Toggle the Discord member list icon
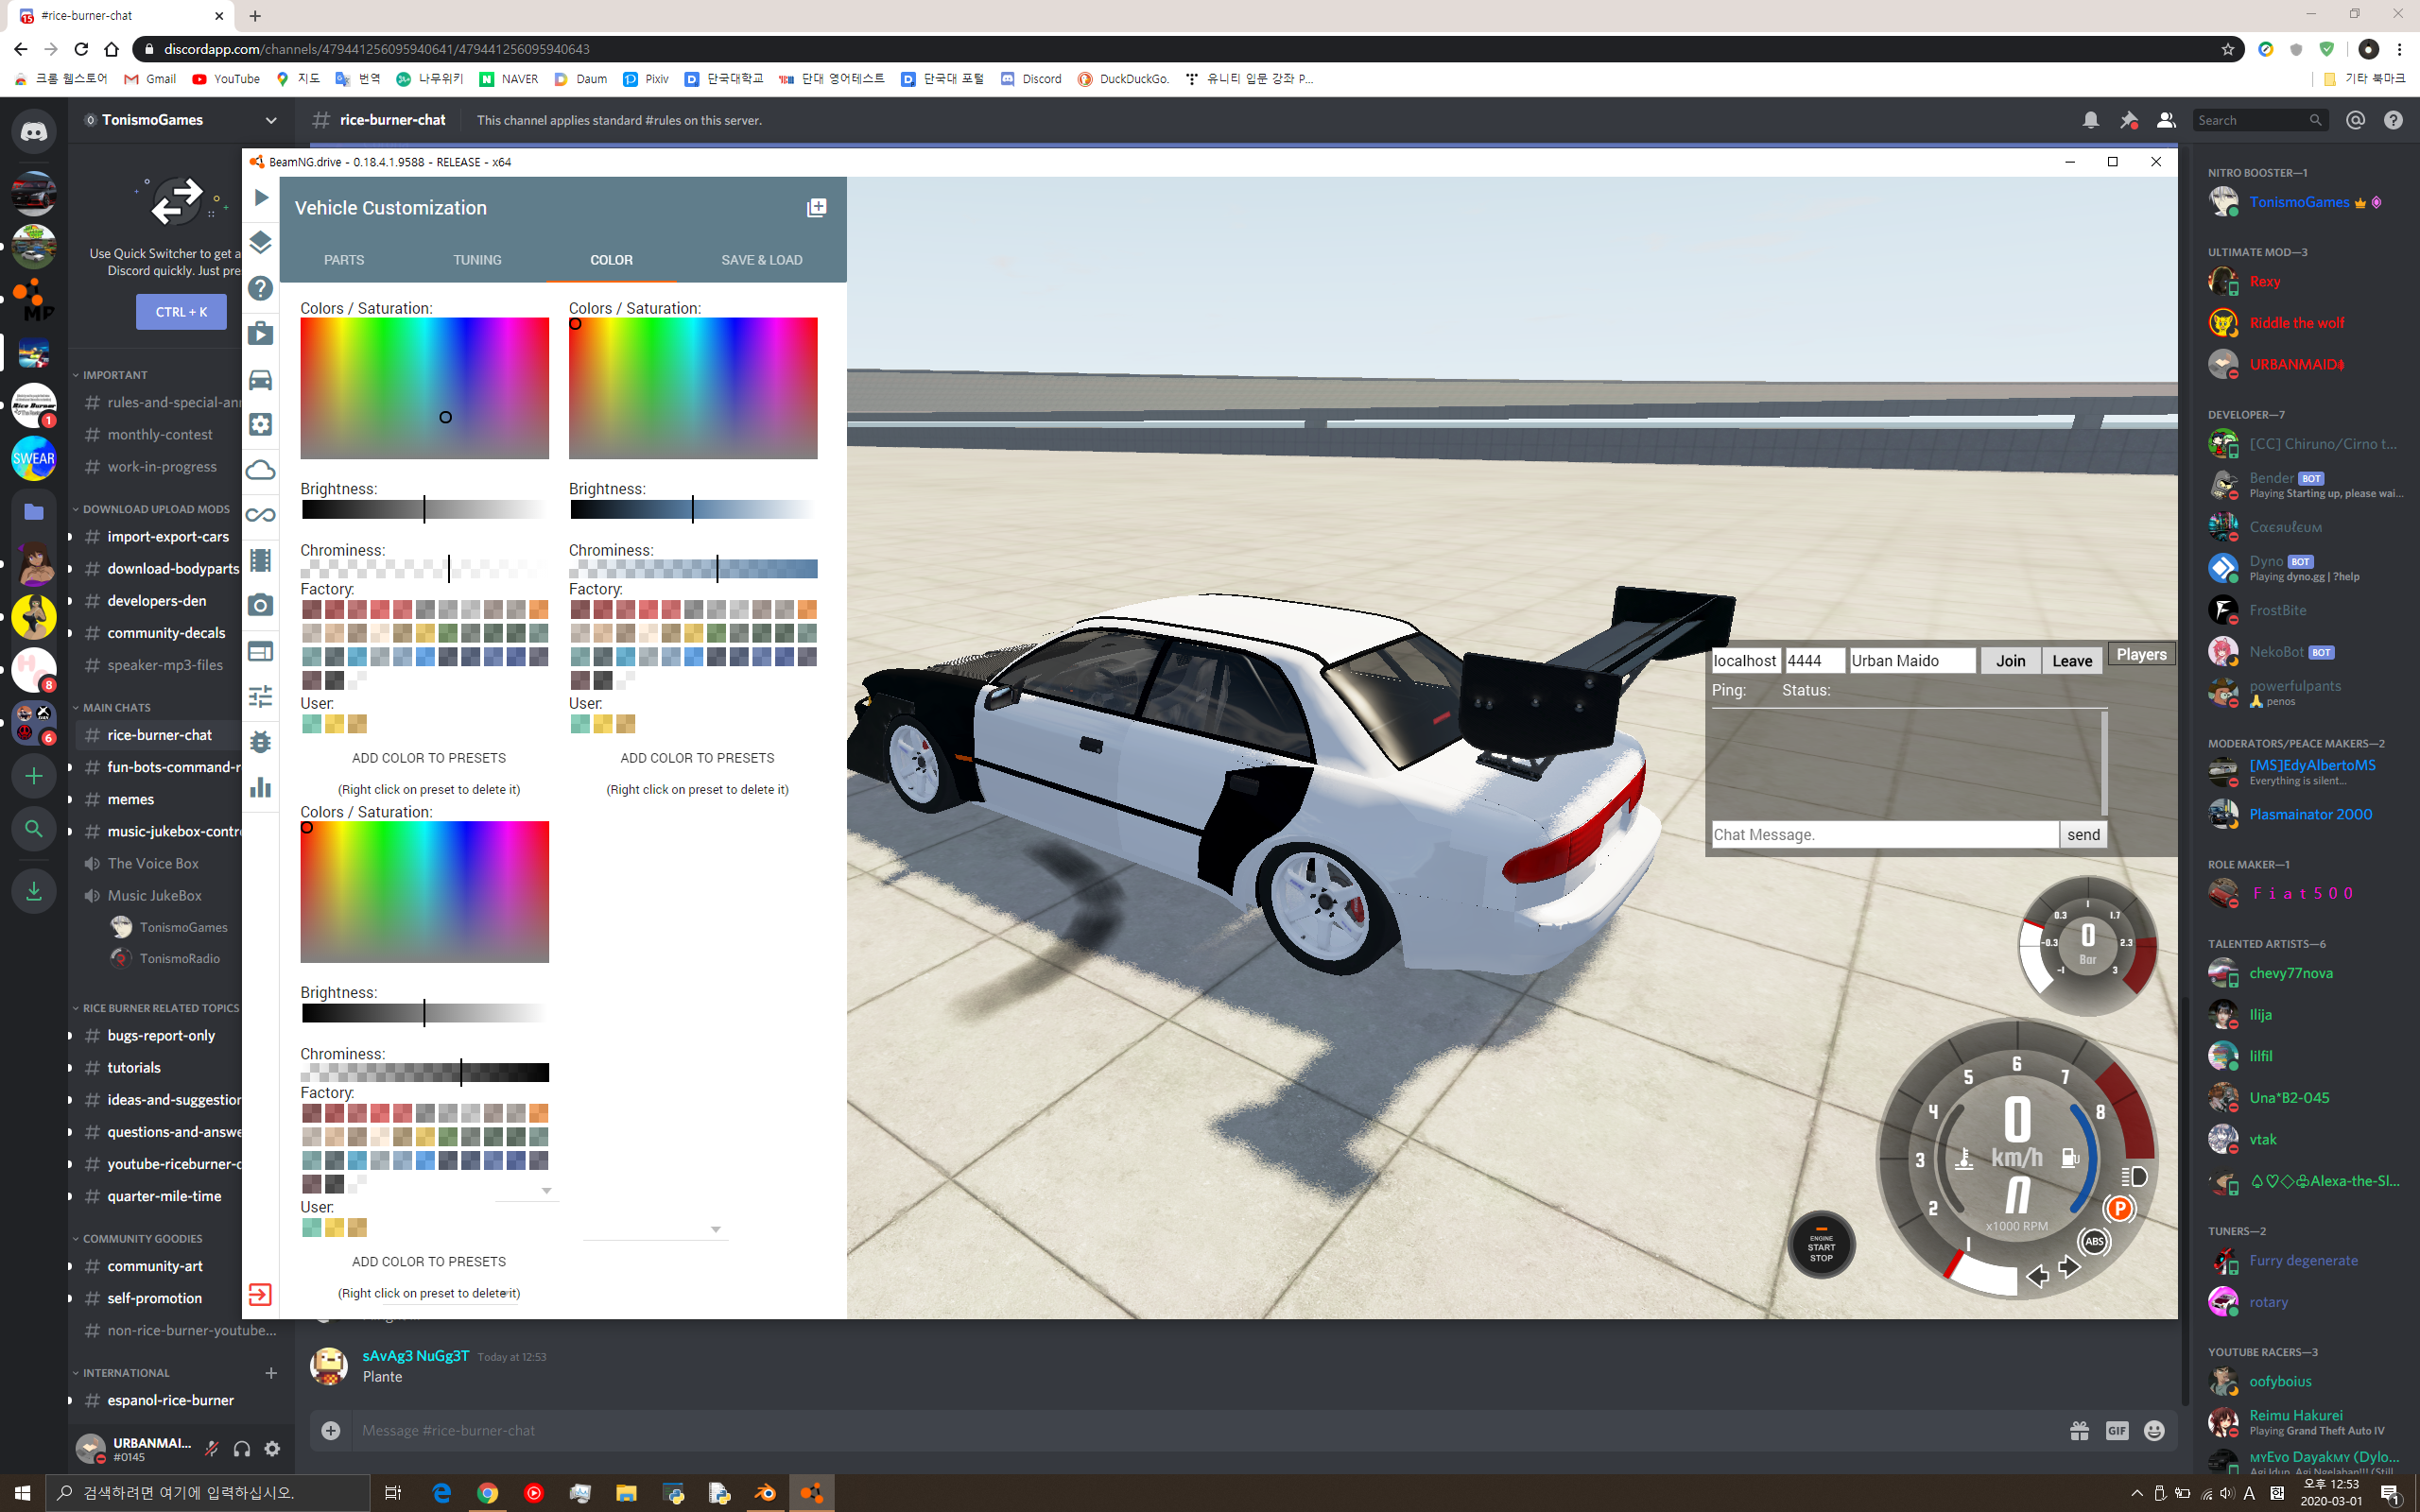2420x1512 pixels. [2166, 120]
